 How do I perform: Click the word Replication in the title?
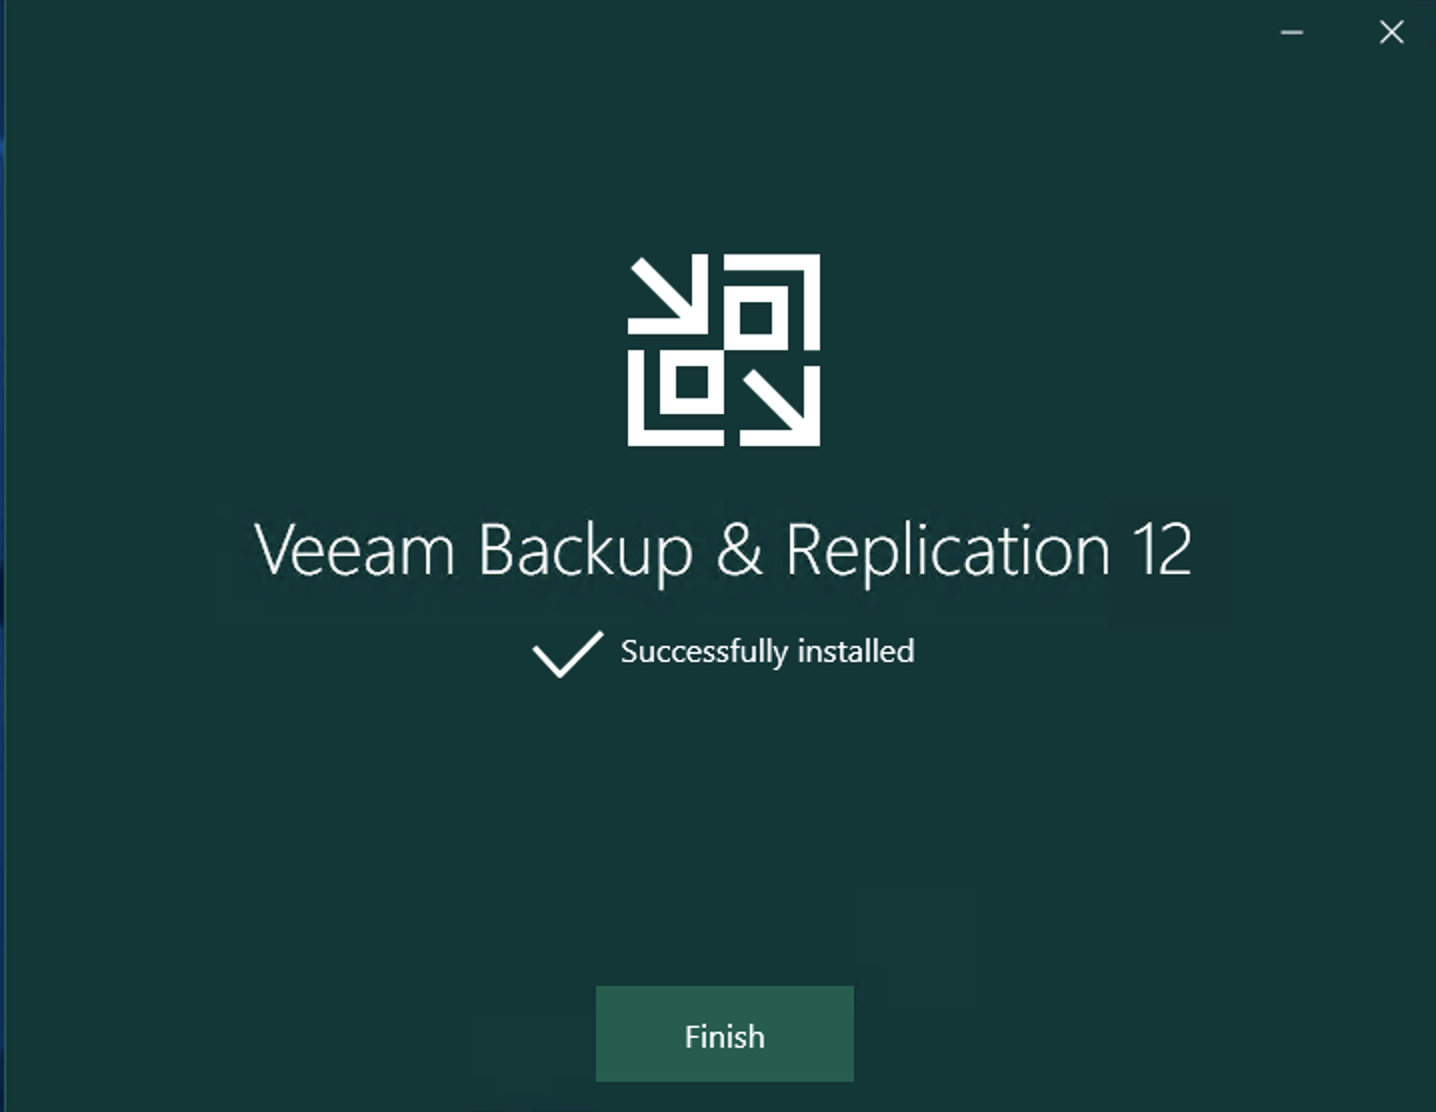pos(948,553)
